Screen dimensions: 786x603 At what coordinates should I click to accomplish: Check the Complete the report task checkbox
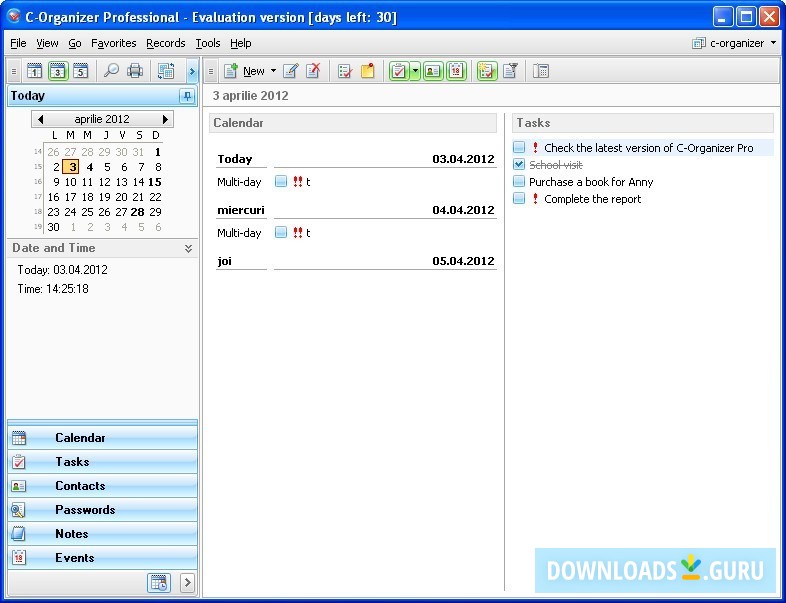click(519, 198)
